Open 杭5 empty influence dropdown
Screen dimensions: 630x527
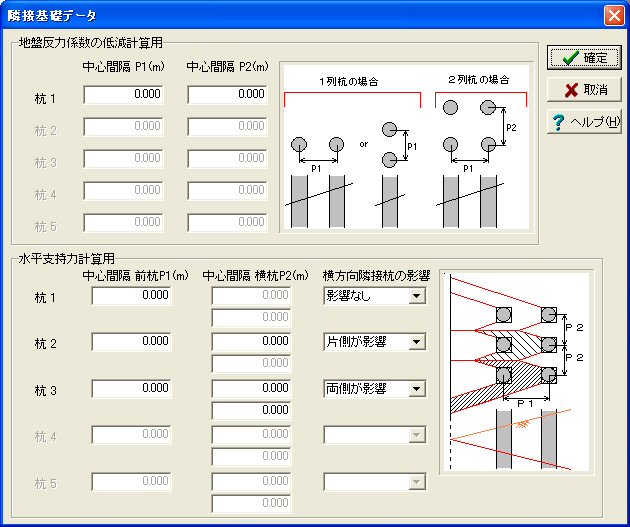(x=417, y=482)
